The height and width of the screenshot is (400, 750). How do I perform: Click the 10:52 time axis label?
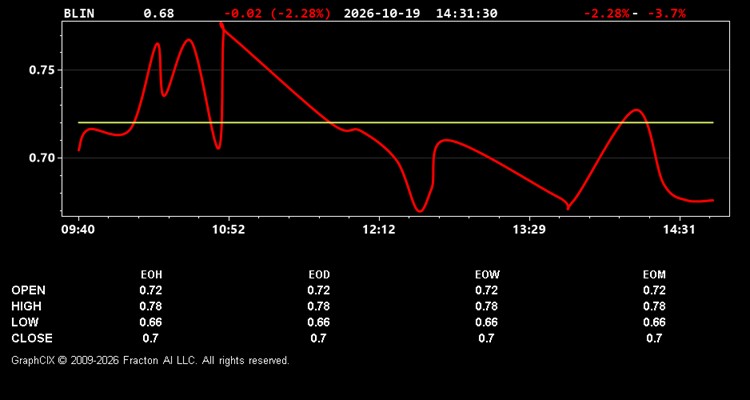click(x=228, y=230)
